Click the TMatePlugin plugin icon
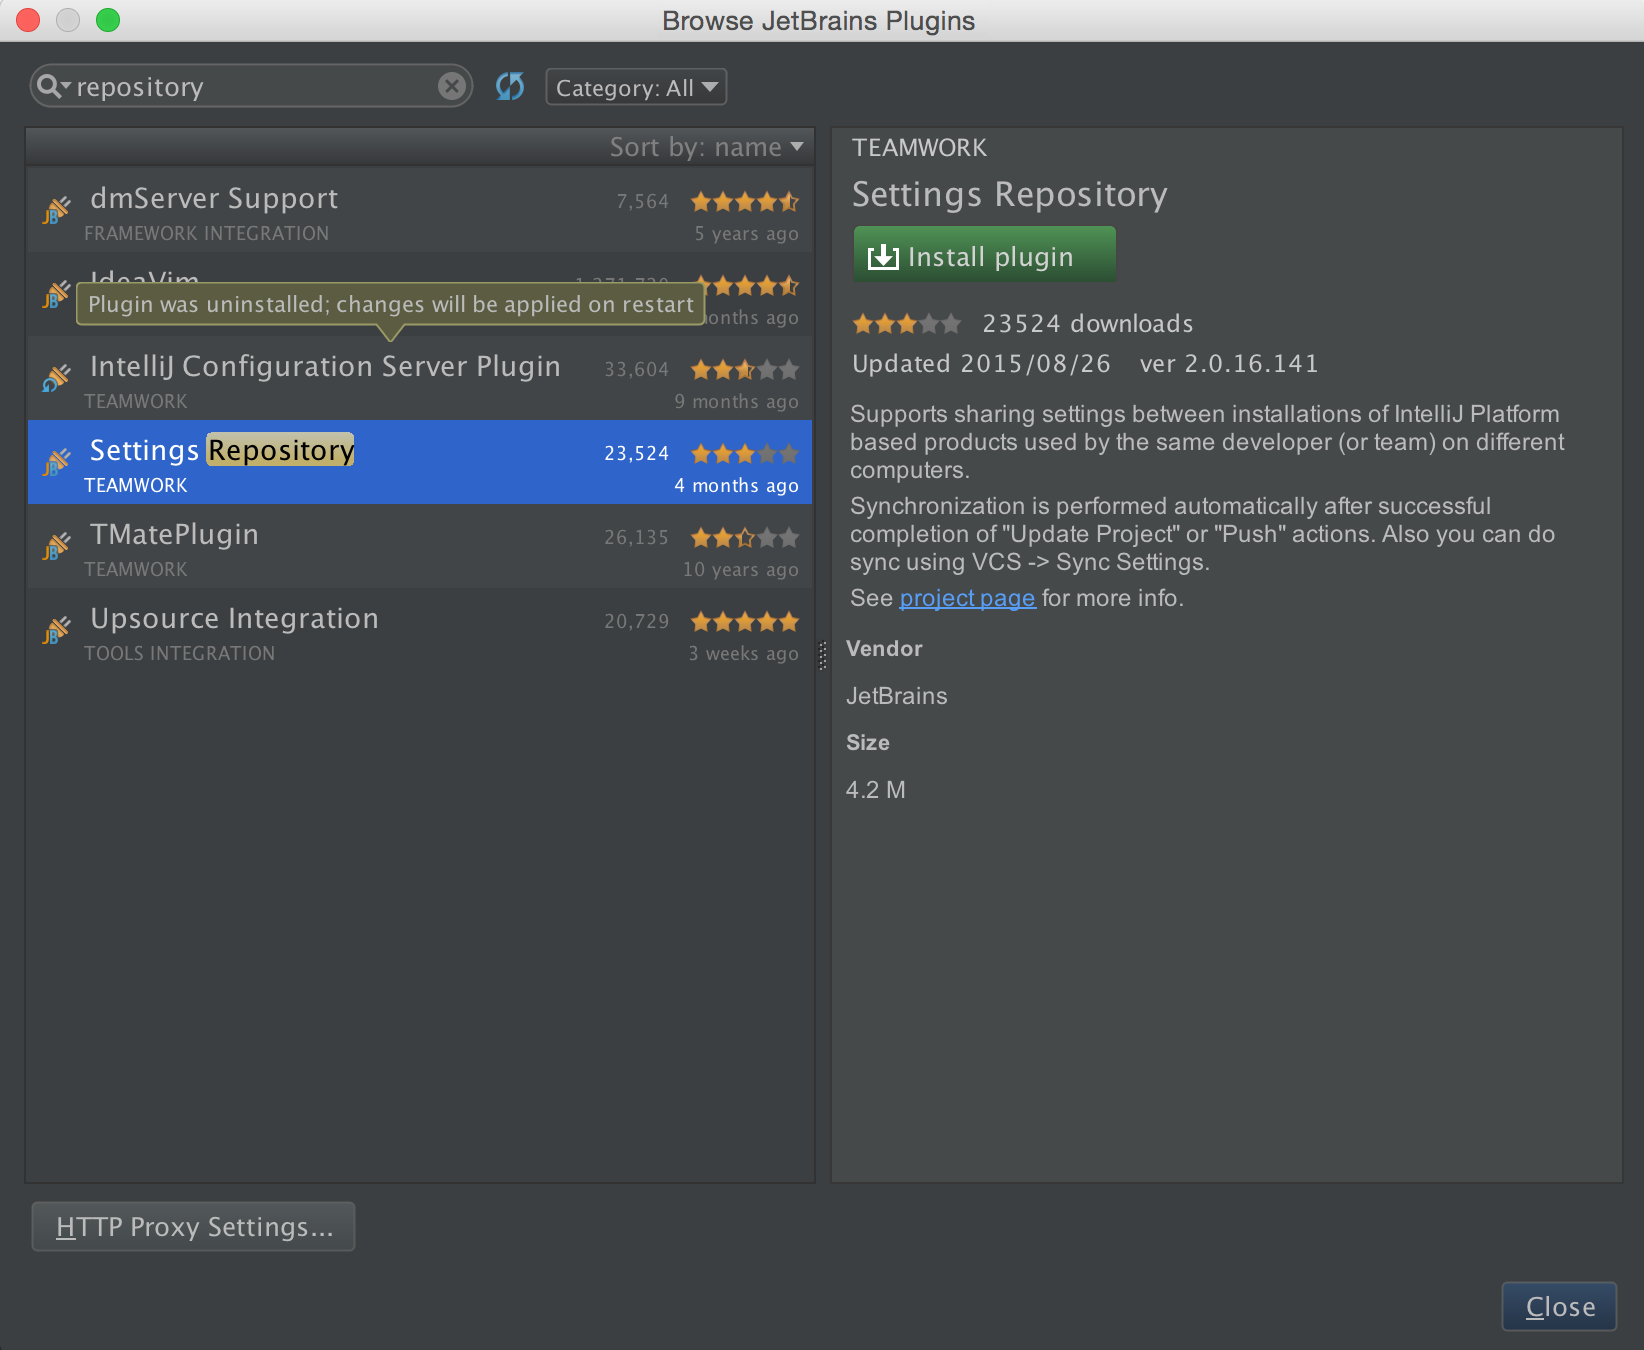The width and height of the screenshot is (1644, 1350). 57,547
